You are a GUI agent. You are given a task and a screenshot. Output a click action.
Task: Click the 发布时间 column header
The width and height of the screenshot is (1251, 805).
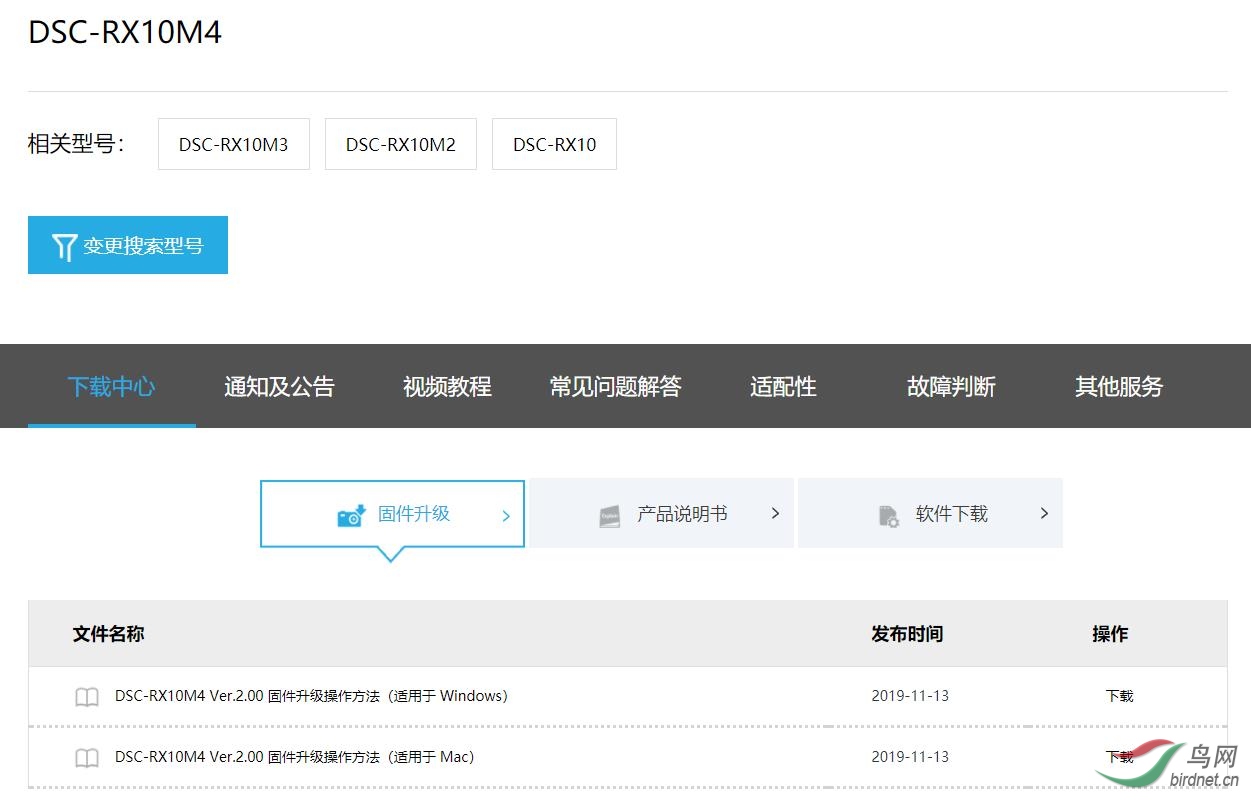907,634
